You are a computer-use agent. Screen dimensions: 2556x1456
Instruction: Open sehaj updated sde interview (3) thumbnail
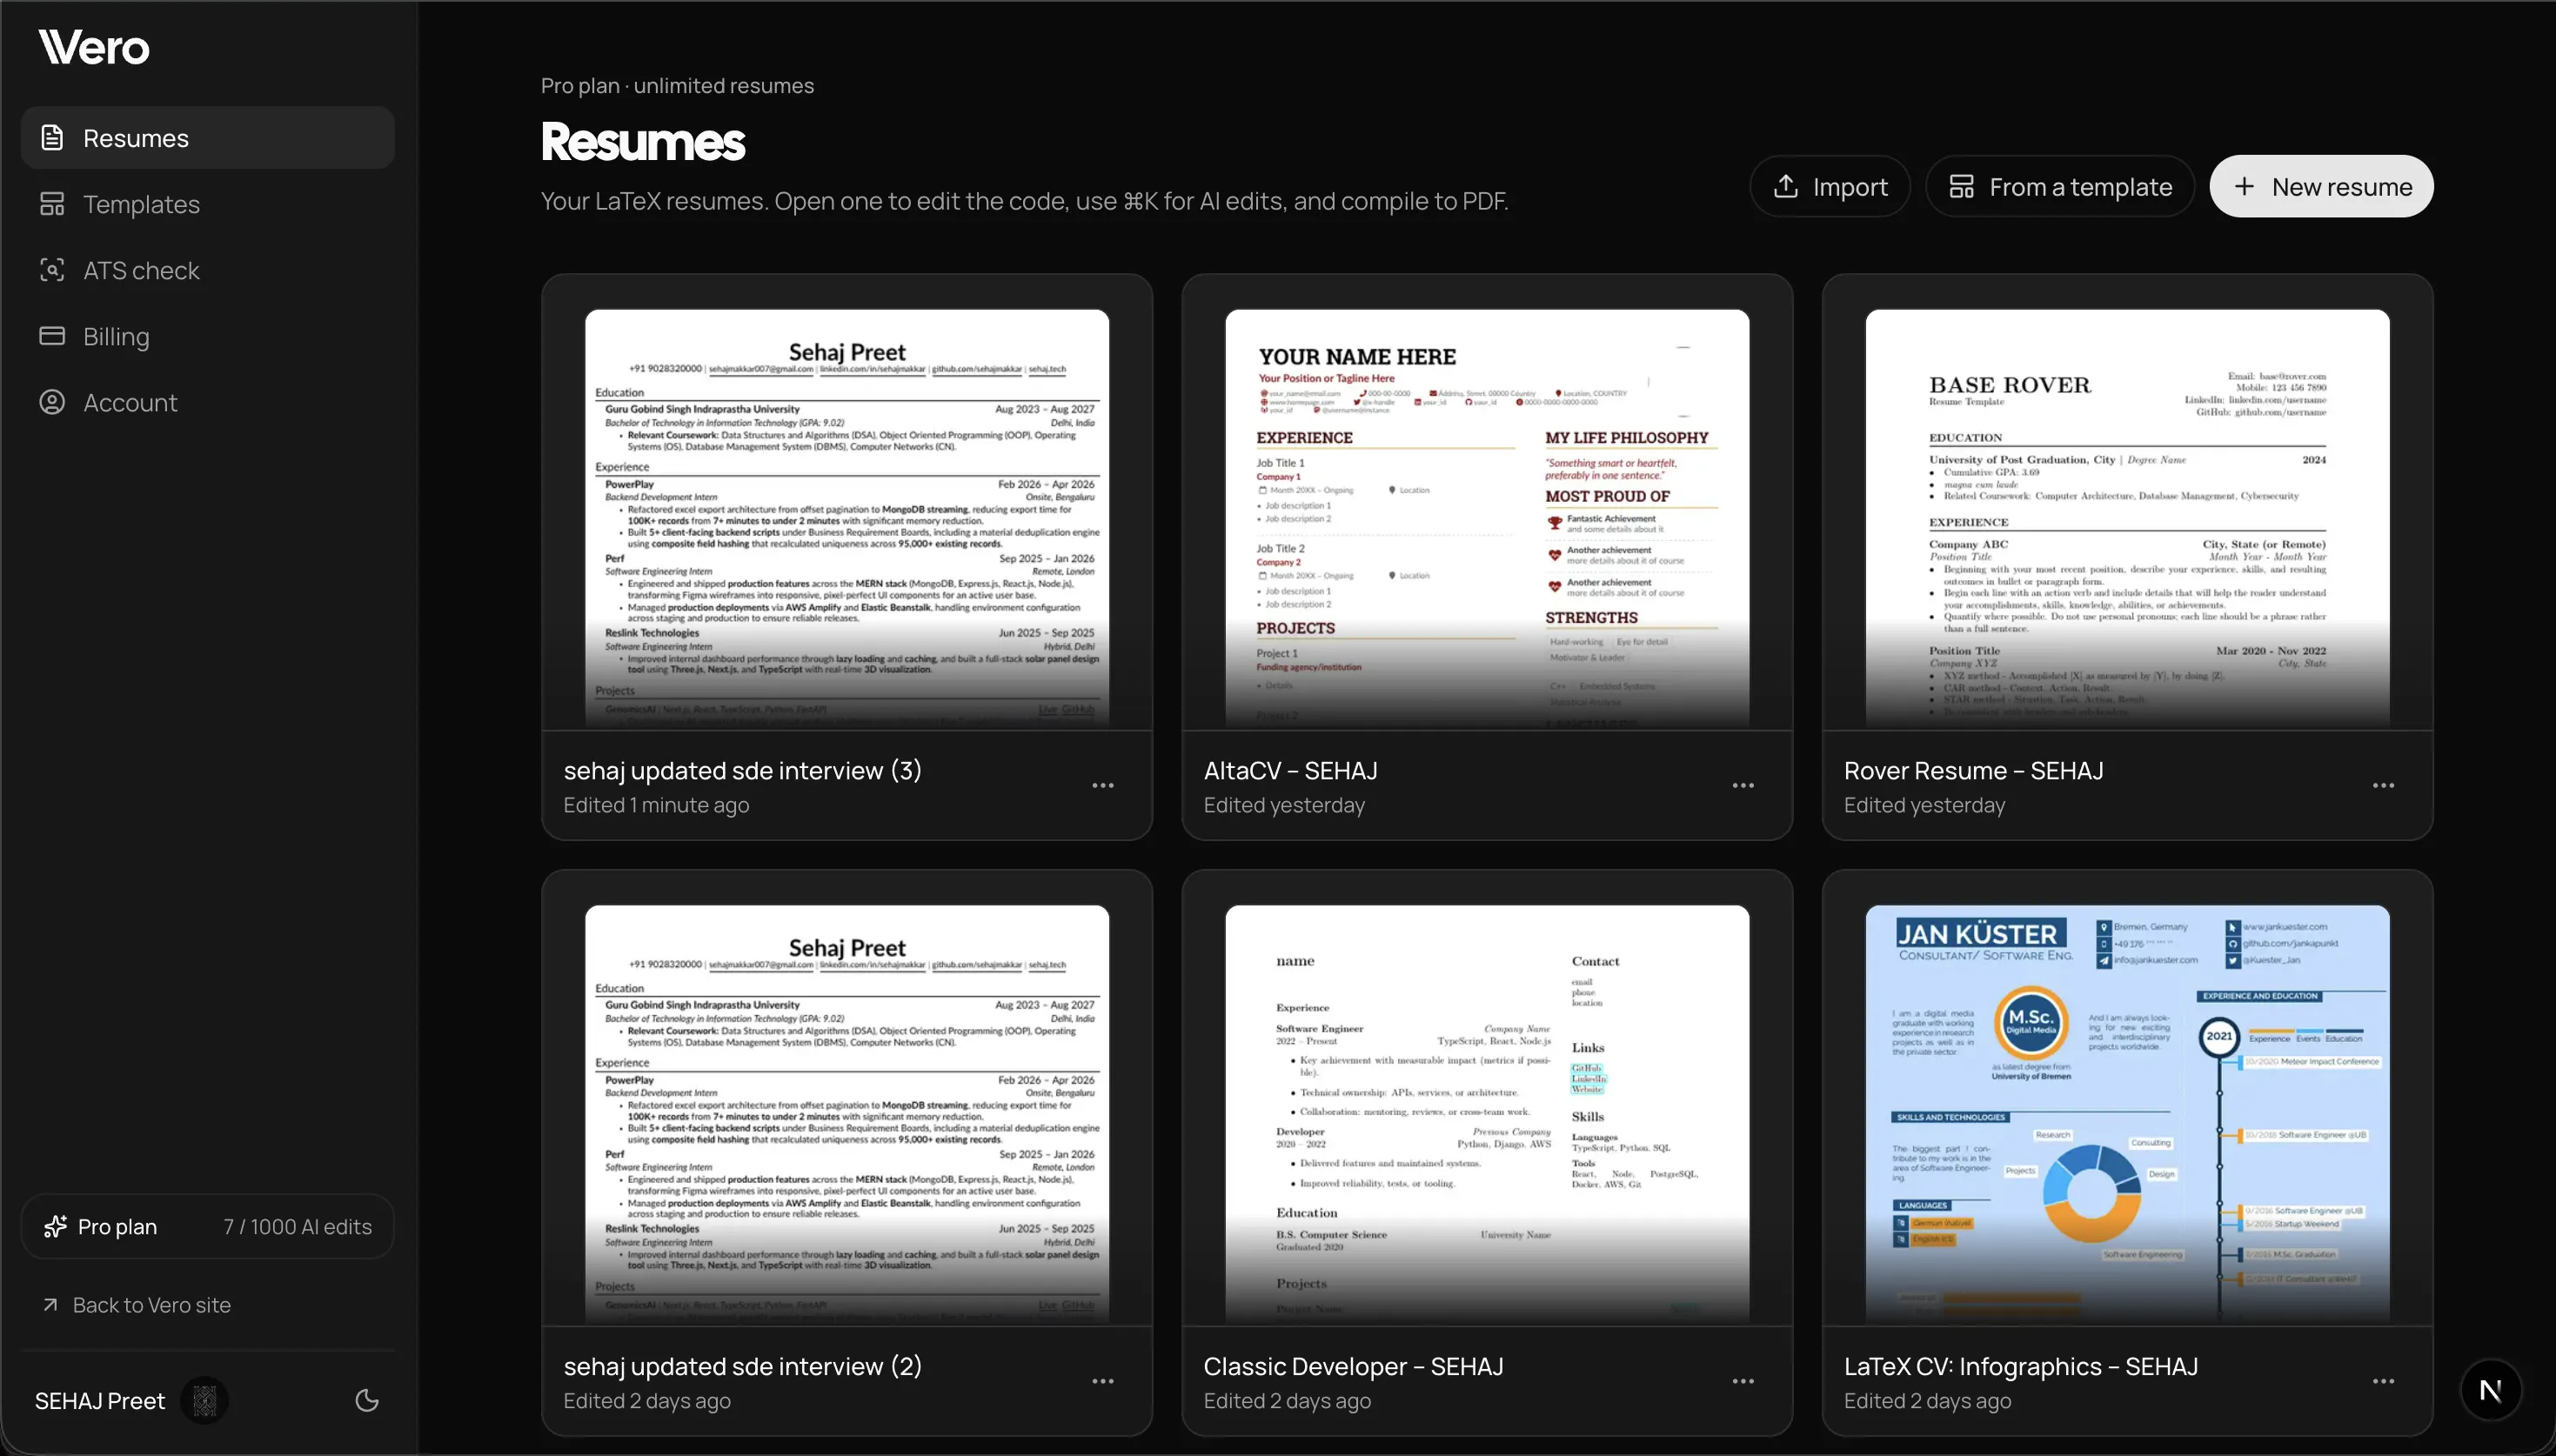click(847, 518)
